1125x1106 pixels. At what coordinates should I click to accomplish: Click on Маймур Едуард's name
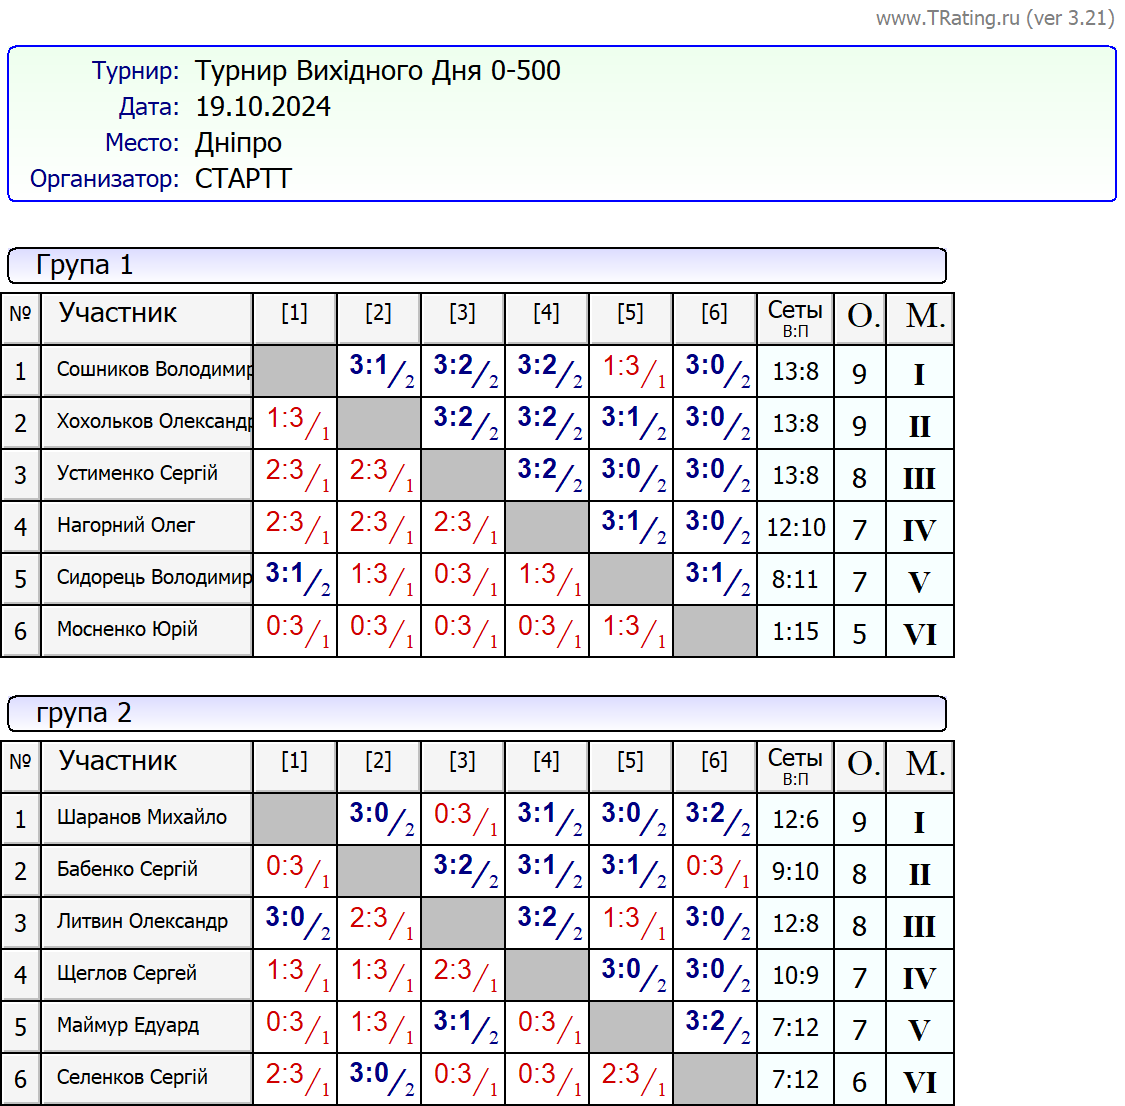[128, 1026]
